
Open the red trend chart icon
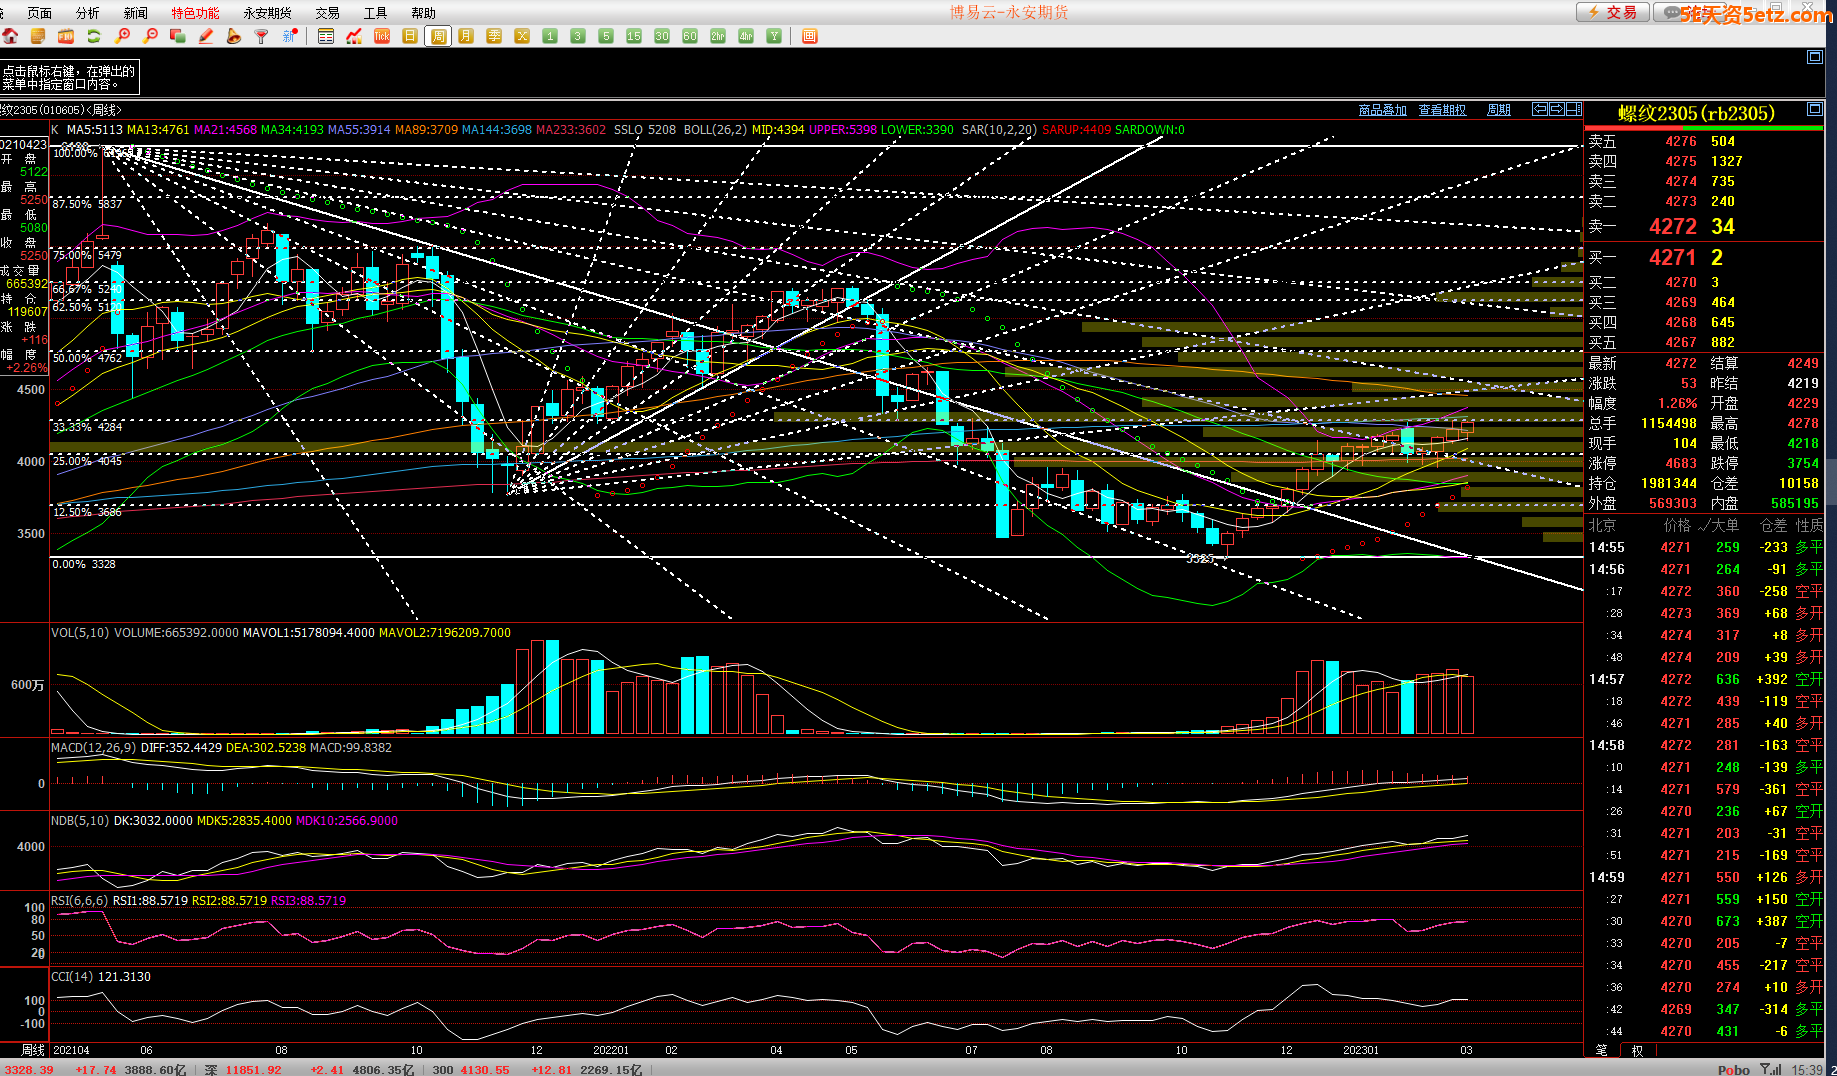pyautogui.click(x=354, y=36)
